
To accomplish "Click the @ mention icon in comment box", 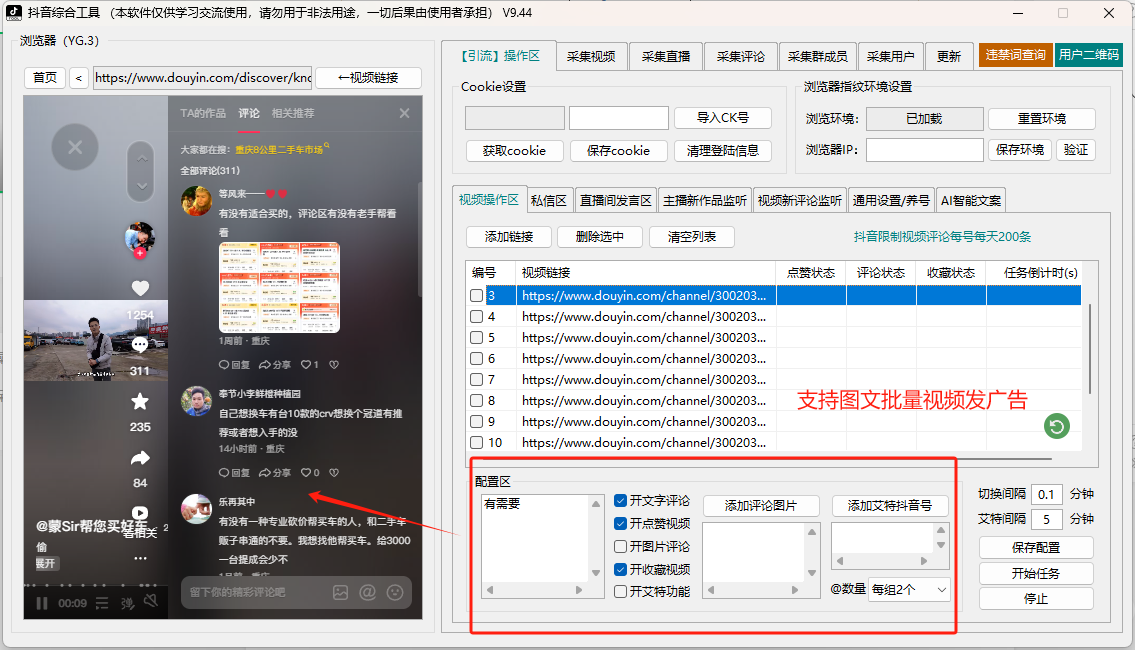I will coord(366,592).
